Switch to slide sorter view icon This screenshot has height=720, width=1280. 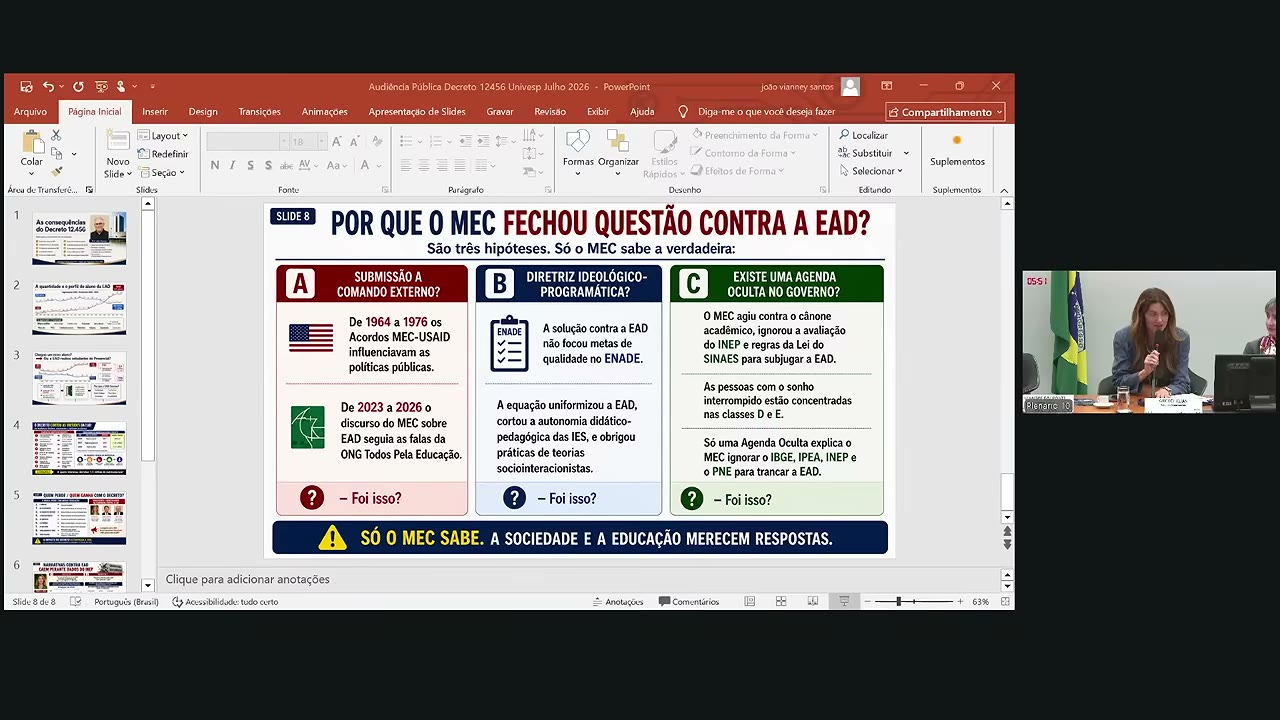coord(781,602)
